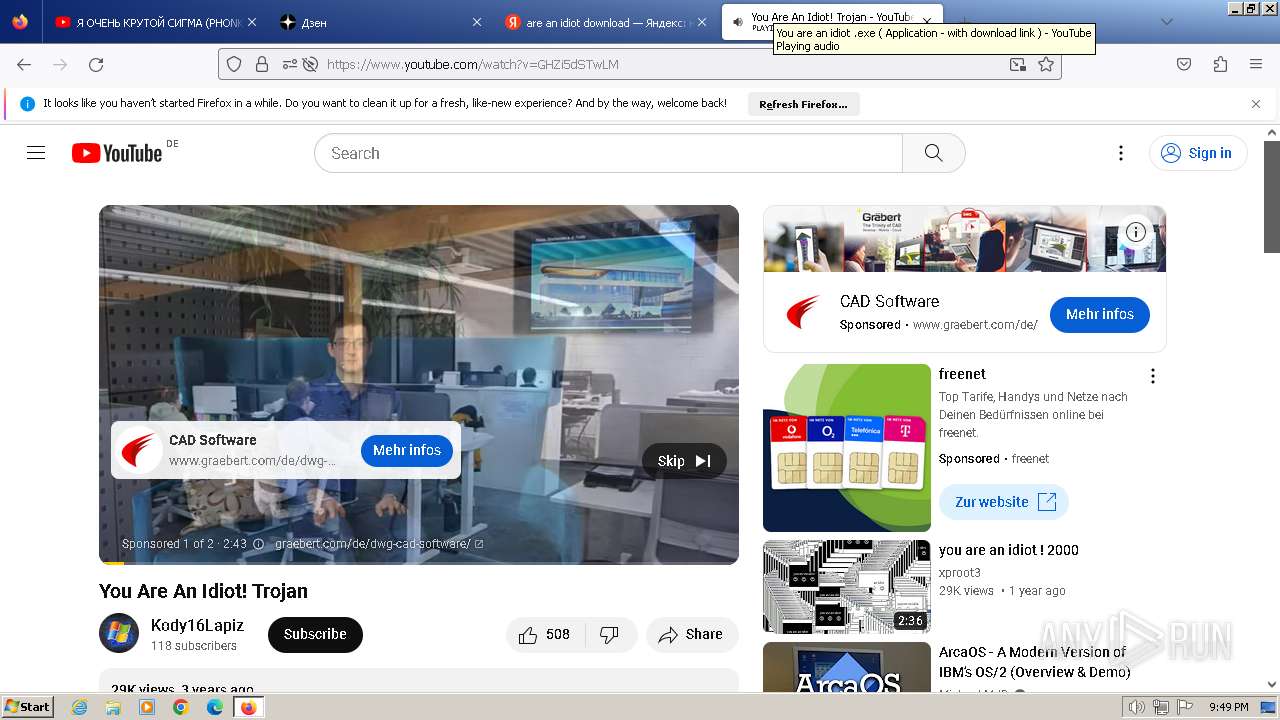Switch to the Дзен tab
Viewport: 1280px width, 720px height.
[380, 22]
